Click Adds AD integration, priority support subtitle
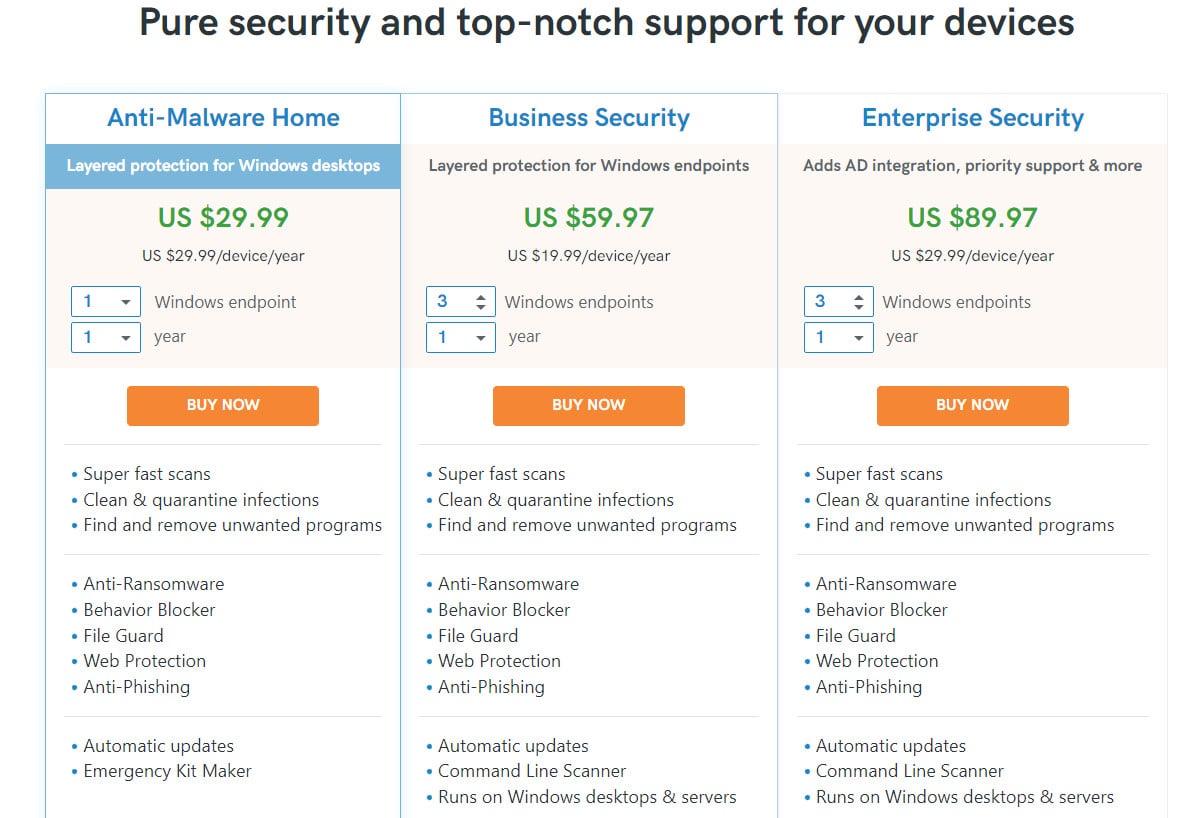 coord(973,165)
